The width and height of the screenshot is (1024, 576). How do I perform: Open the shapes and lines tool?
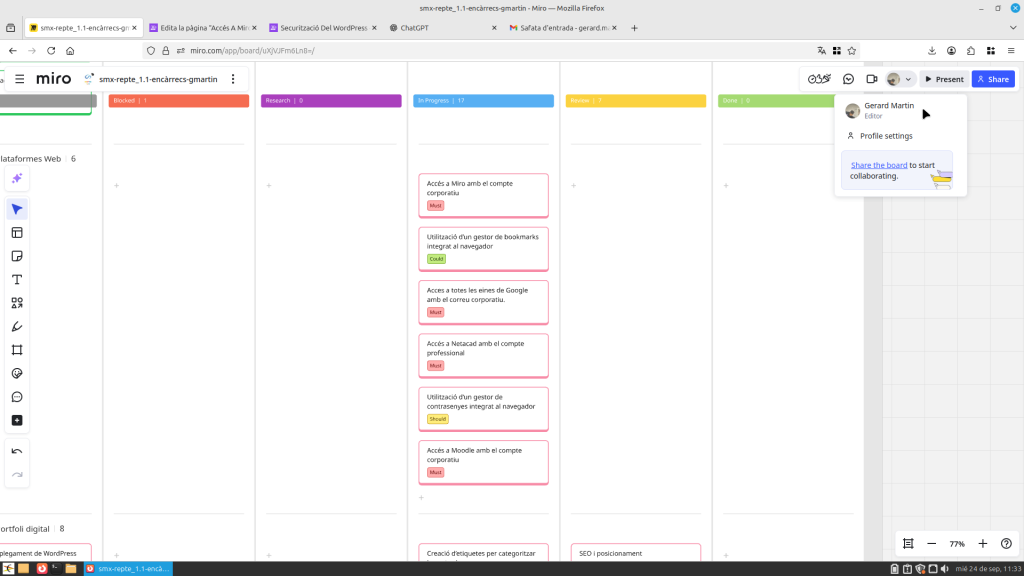tap(17, 303)
